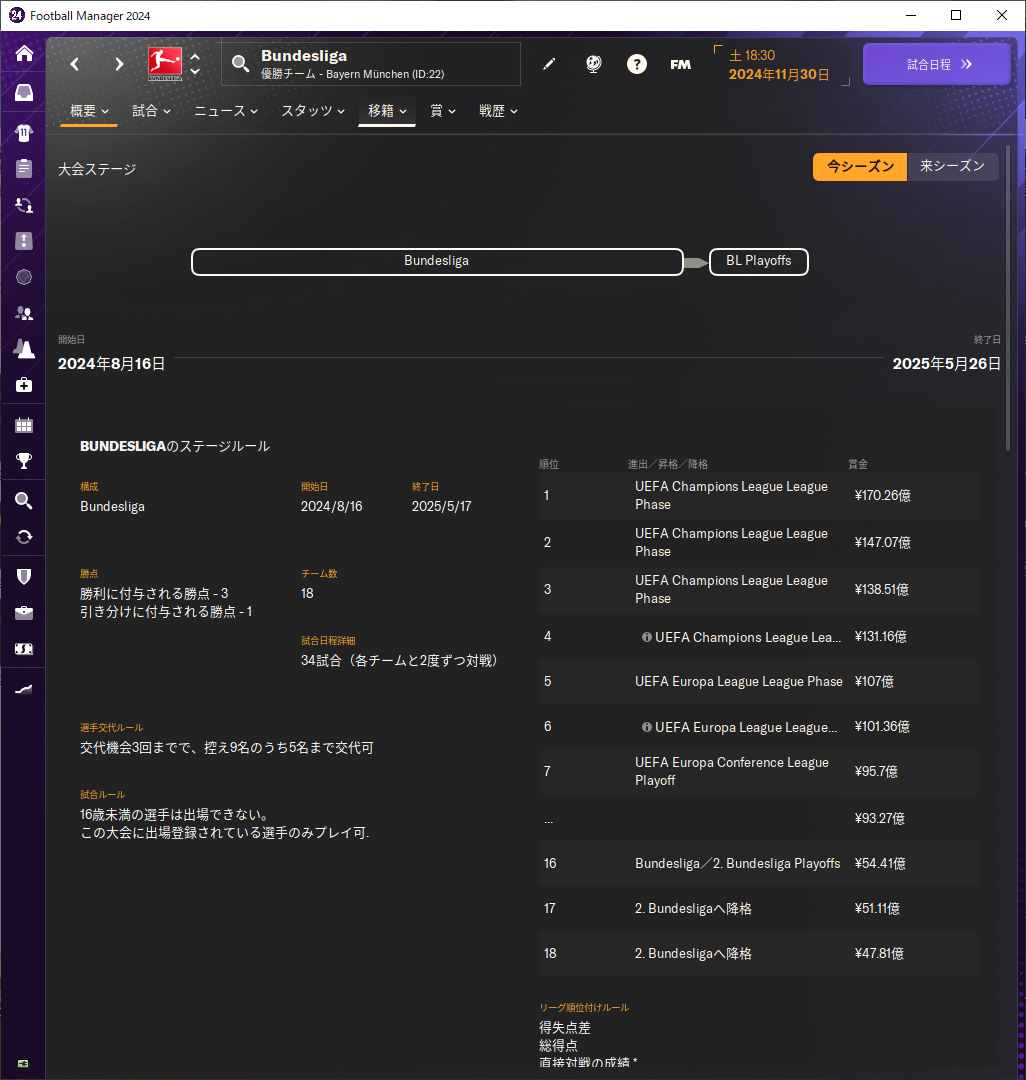
Task: Open Squad via the shirt icon
Action: point(24,132)
